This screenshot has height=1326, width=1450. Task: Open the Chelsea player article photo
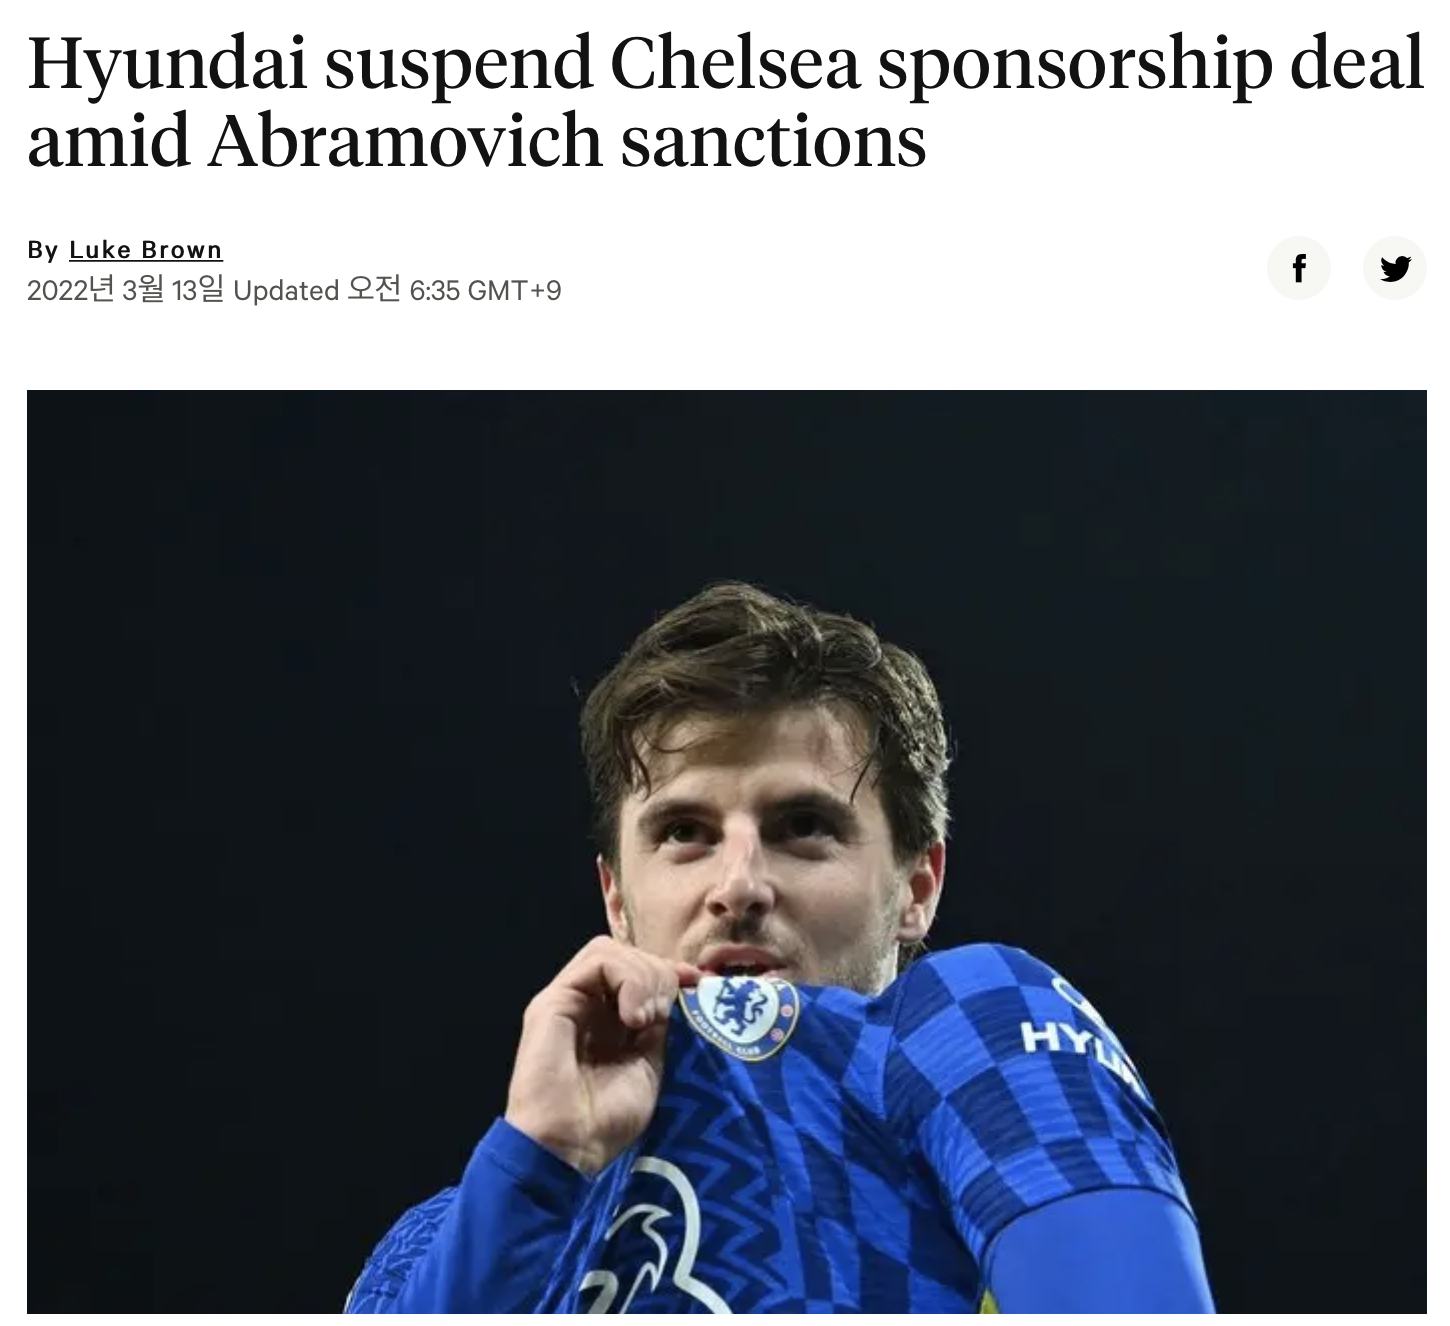tap(726, 850)
